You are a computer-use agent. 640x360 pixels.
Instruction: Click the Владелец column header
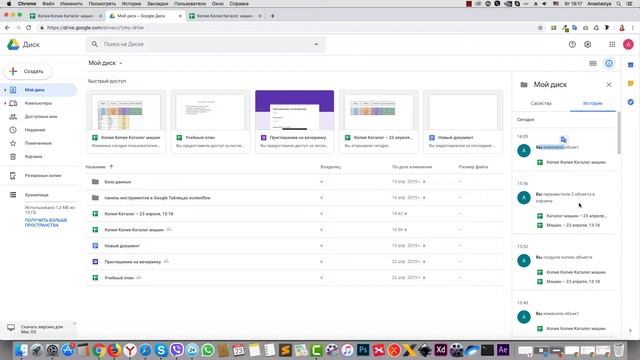click(x=331, y=167)
